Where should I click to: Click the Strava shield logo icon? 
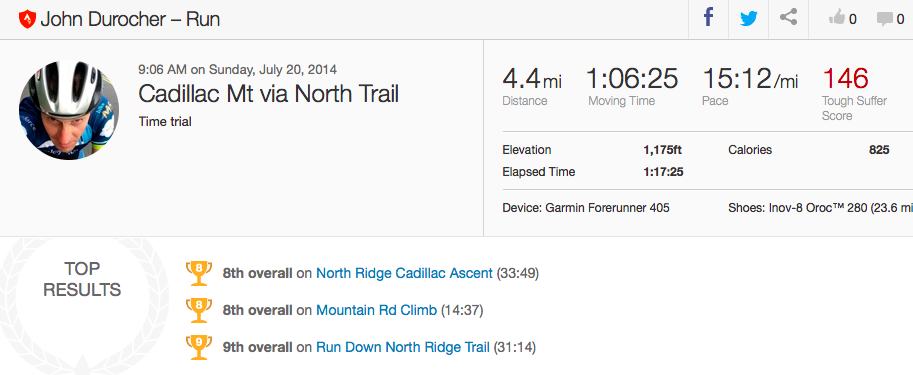(27, 20)
